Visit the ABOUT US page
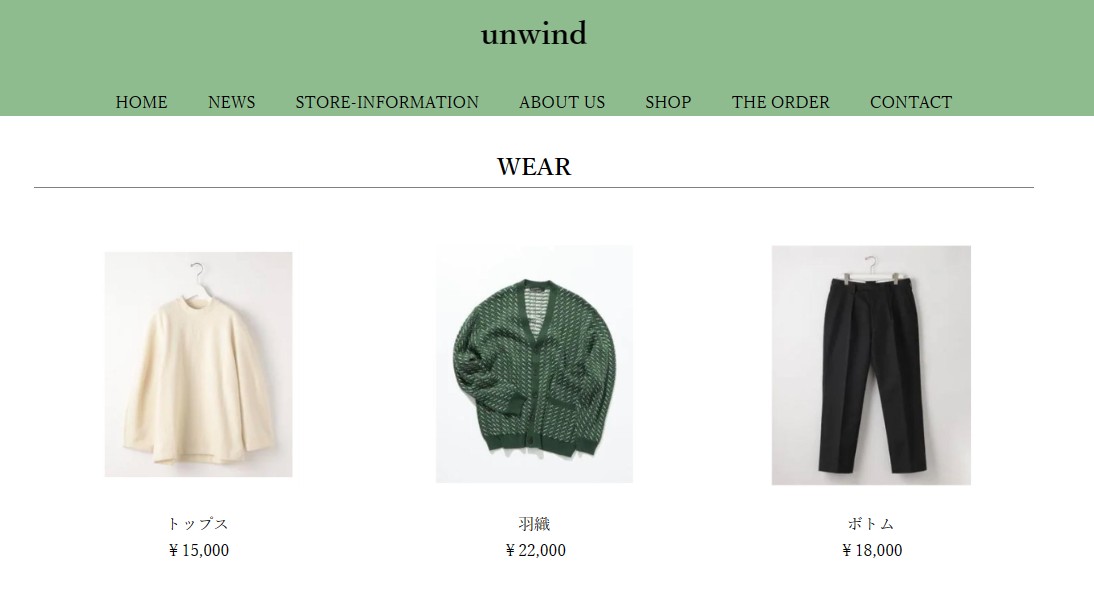The image size is (1094, 603). [562, 103]
